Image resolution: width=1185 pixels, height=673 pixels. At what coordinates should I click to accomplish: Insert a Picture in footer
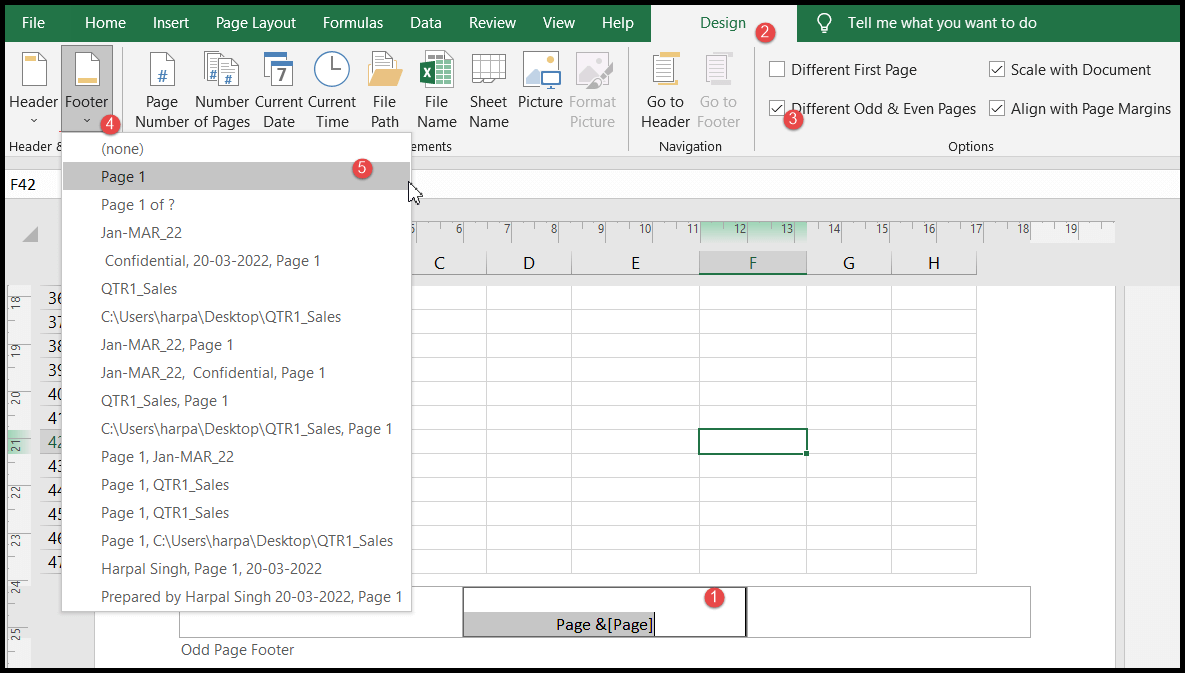540,90
